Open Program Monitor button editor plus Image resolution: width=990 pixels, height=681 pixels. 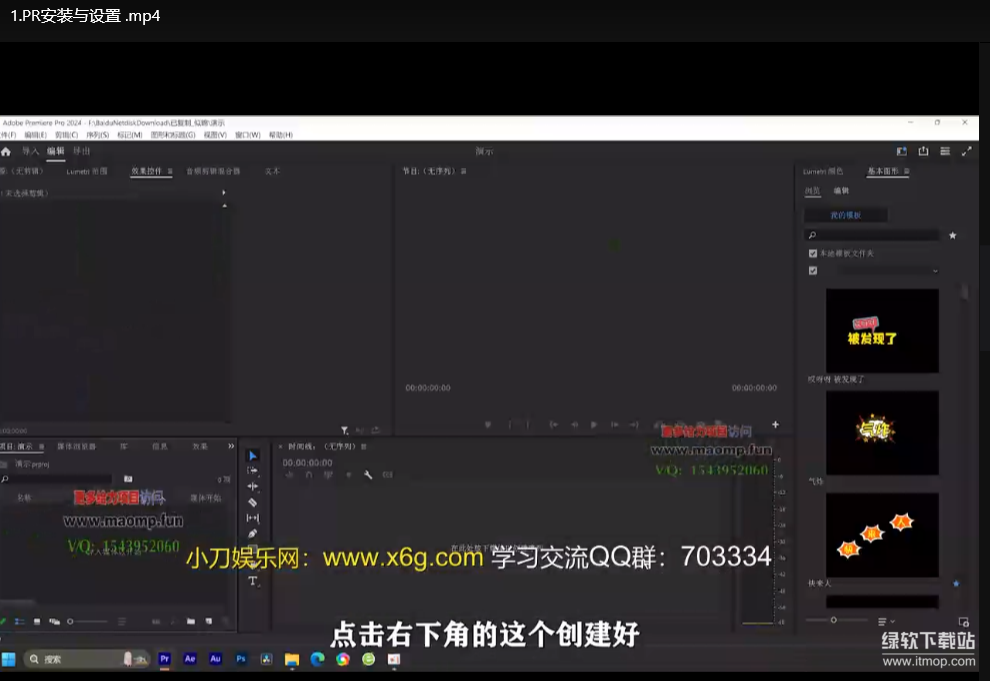pos(775,425)
